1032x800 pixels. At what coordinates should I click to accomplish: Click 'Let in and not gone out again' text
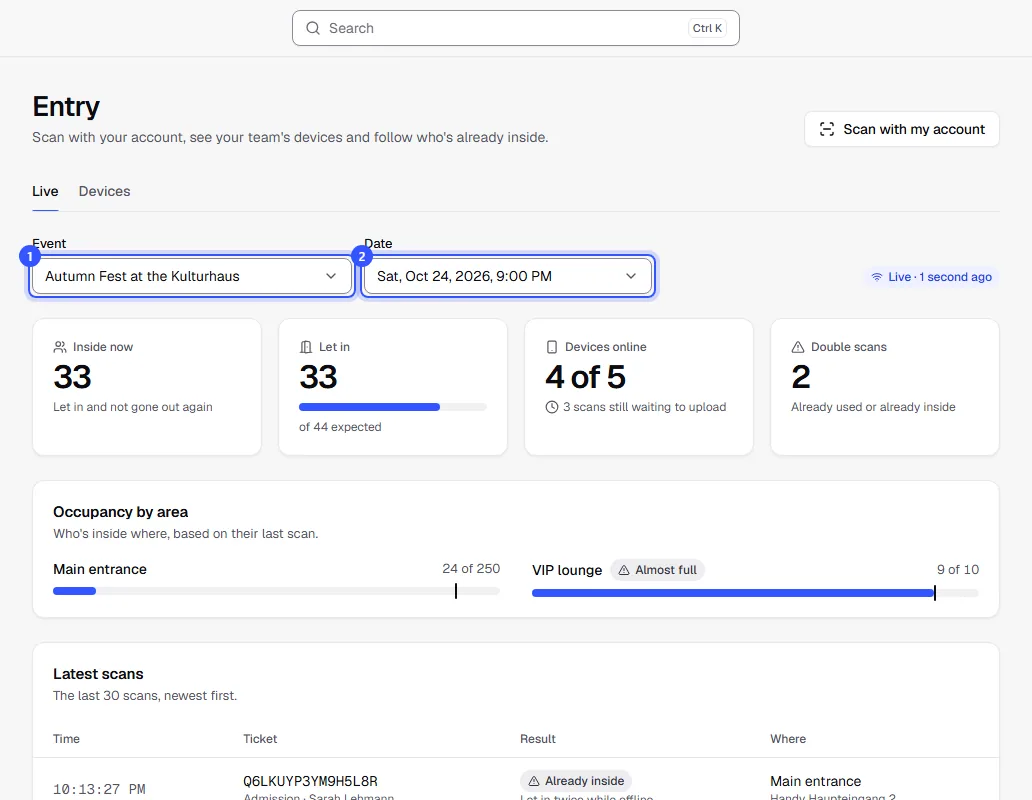point(133,407)
